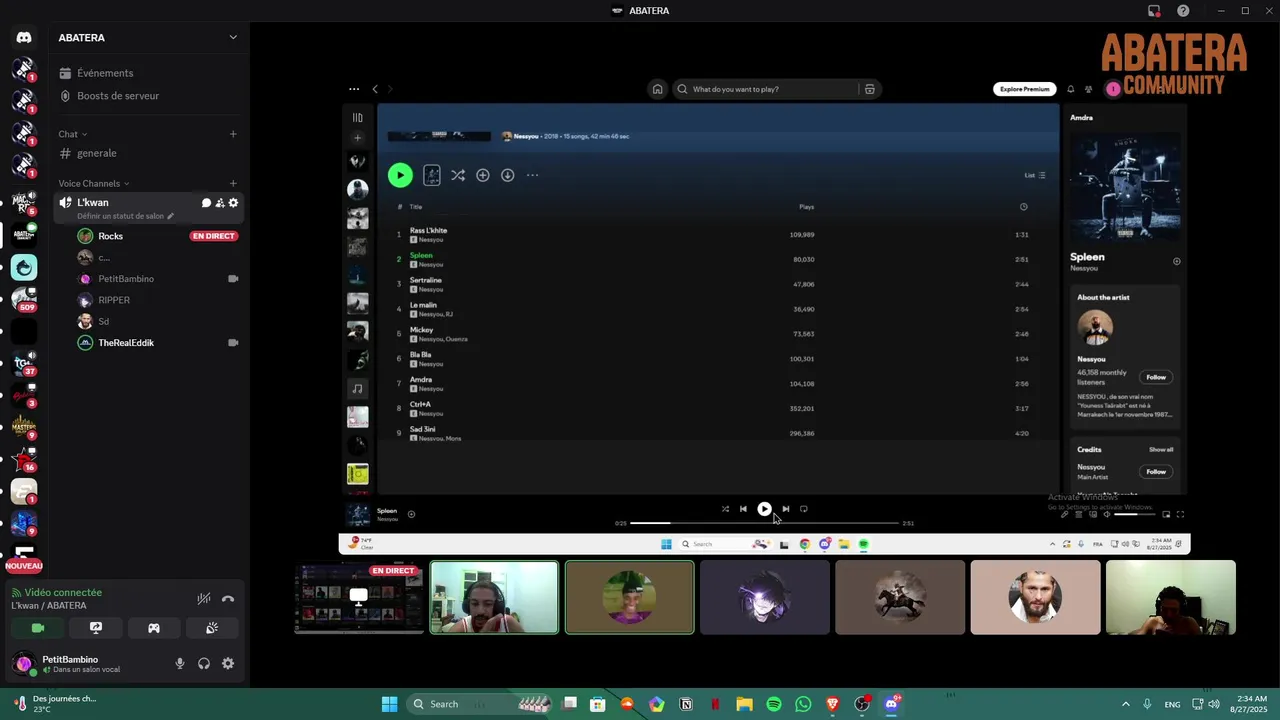Open WhatsApp from the Windows taskbar
The image size is (1280, 720).
tap(803, 704)
